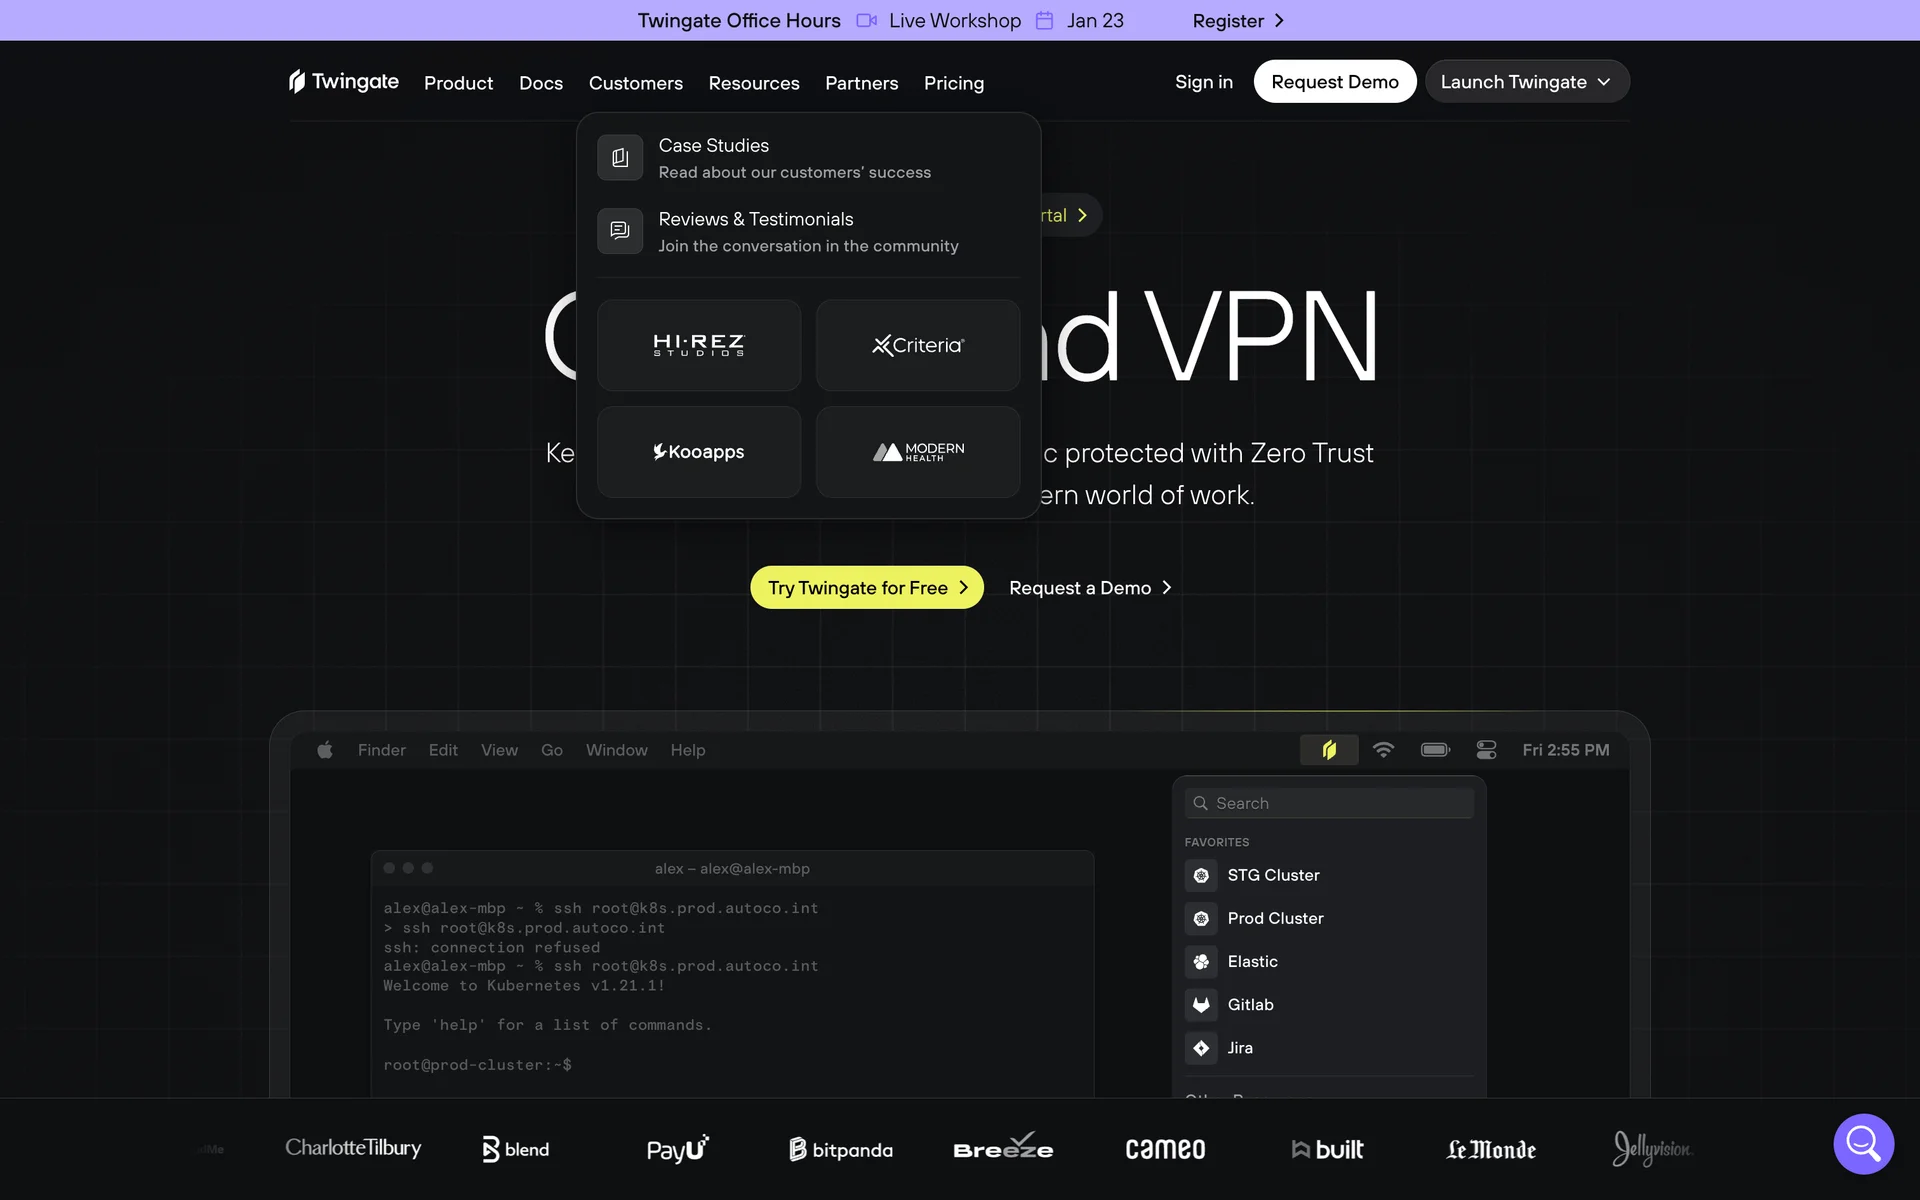Click Try Twingate for Free button
Viewport: 1920px width, 1200px height.
click(x=866, y=588)
